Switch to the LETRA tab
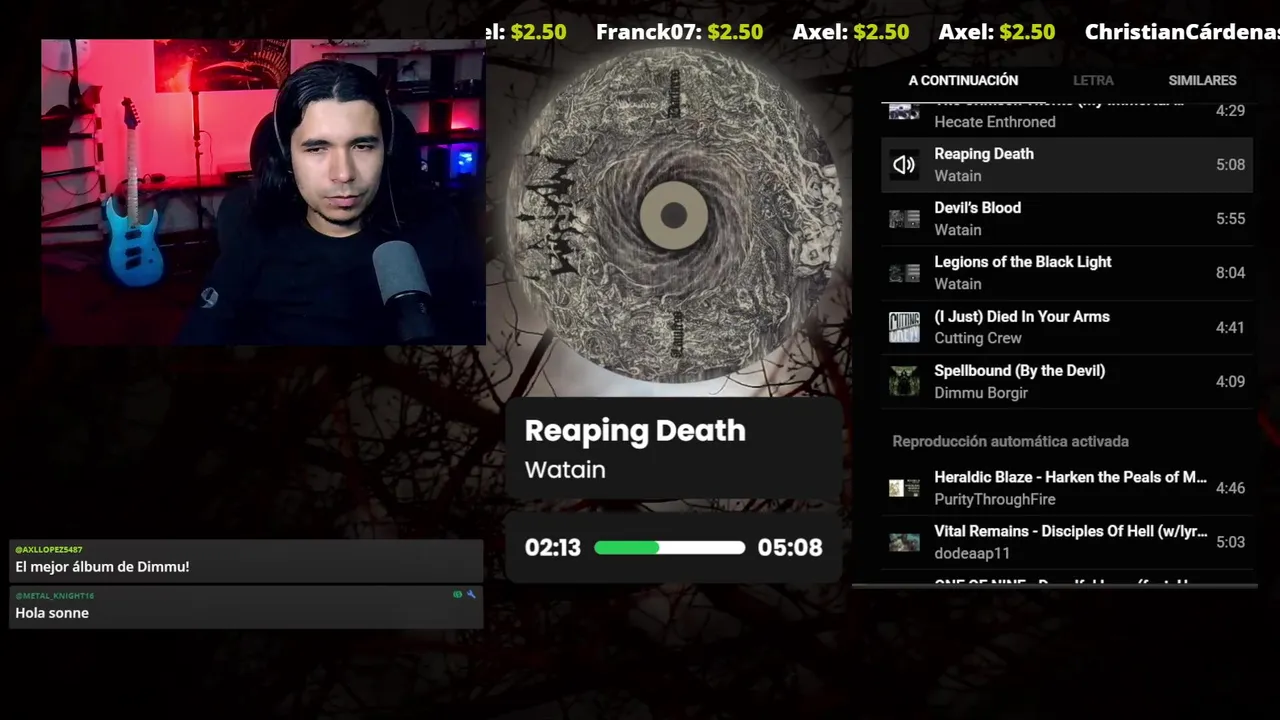Image resolution: width=1280 pixels, height=720 pixels. pos(1093,80)
